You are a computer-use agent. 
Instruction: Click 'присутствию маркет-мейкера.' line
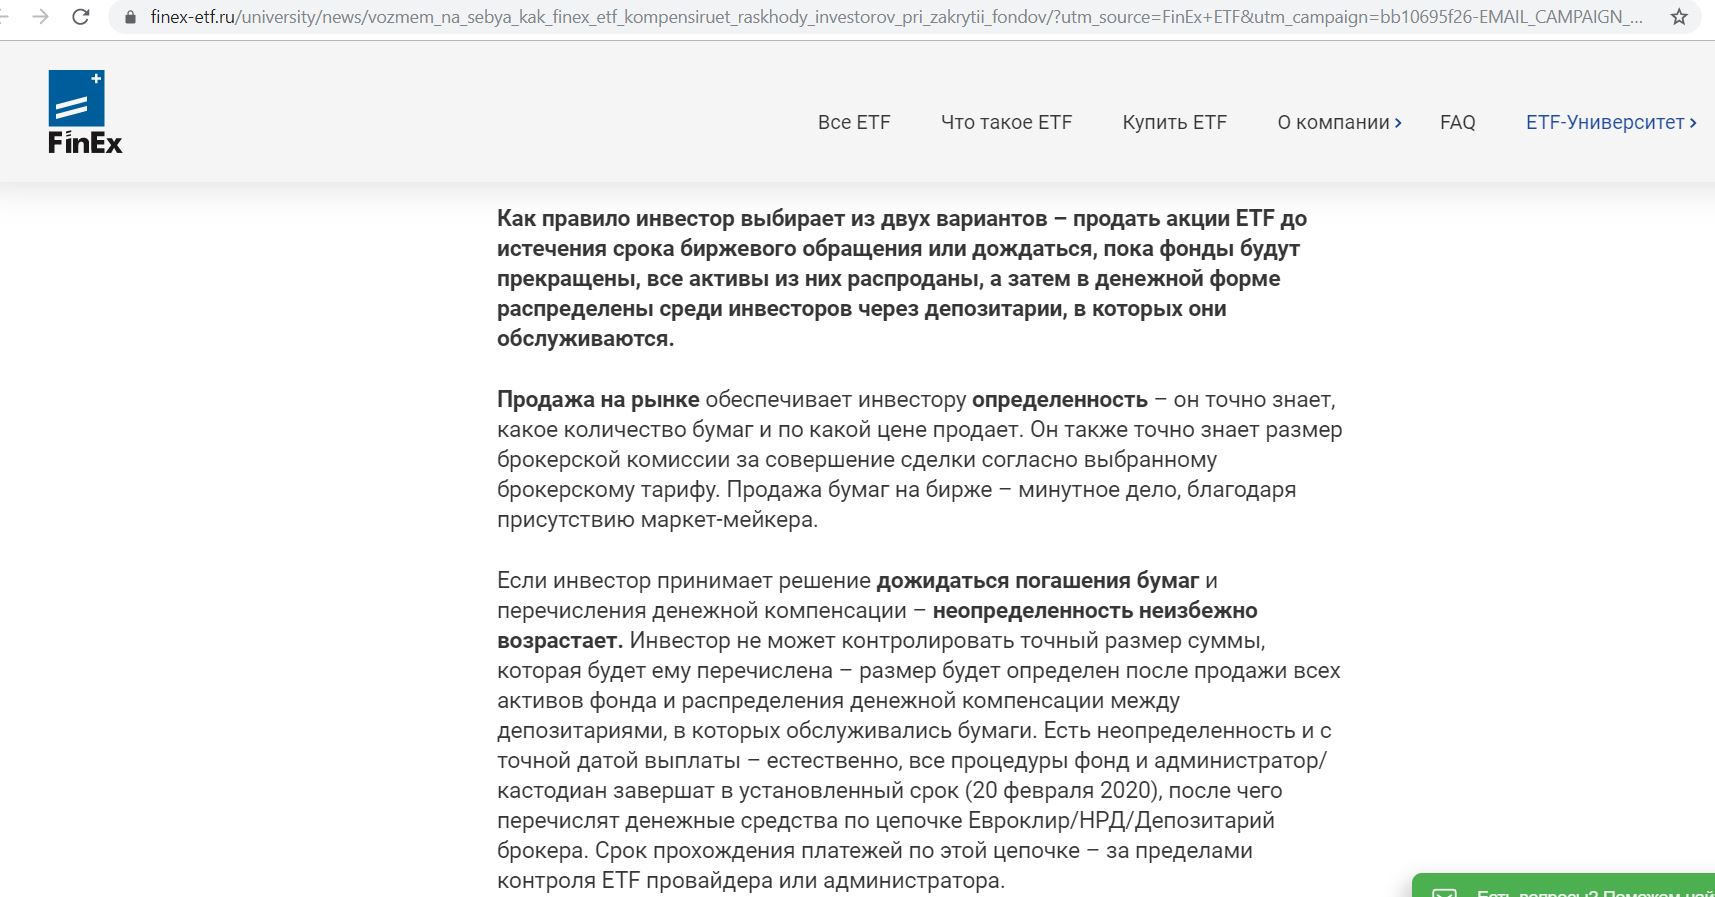point(657,520)
